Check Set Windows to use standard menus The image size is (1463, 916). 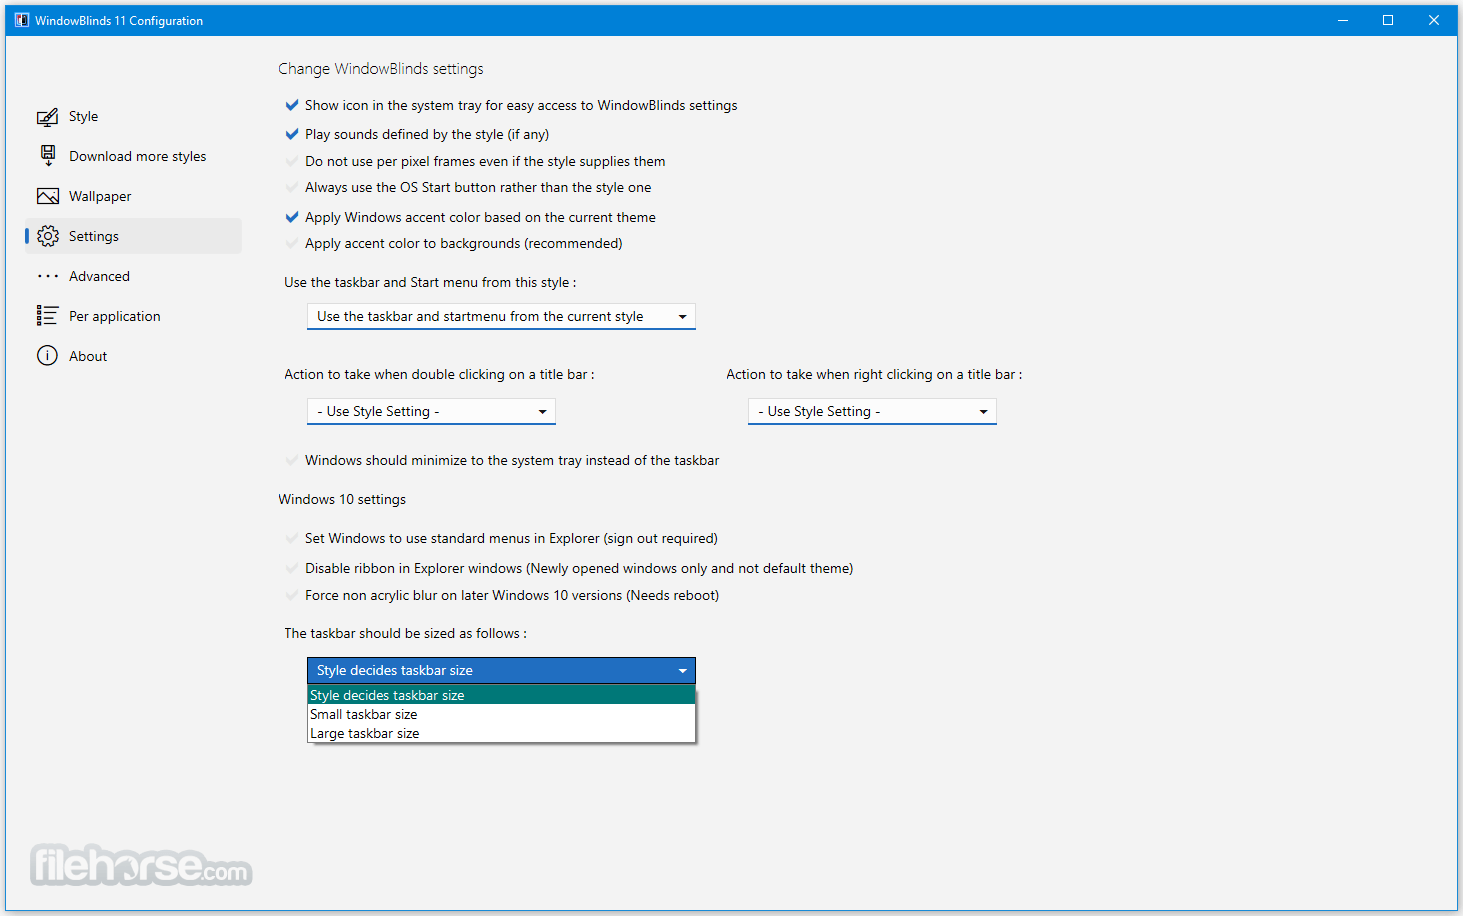pyautogui.click(x=292, y=538)
